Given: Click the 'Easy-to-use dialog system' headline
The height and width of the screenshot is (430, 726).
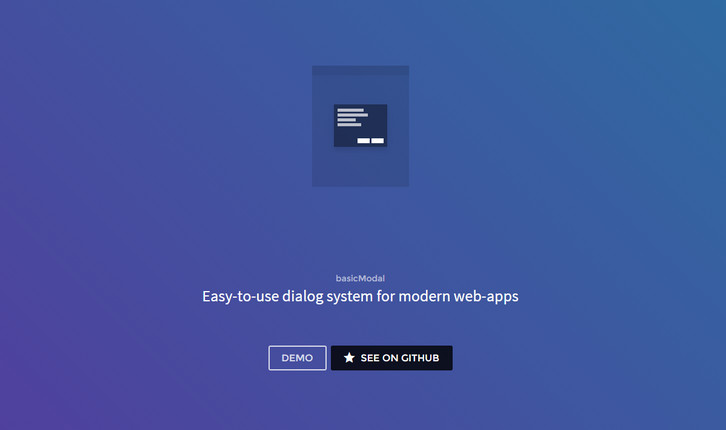Looking at the screenshot, I should [x=361, y=297].
